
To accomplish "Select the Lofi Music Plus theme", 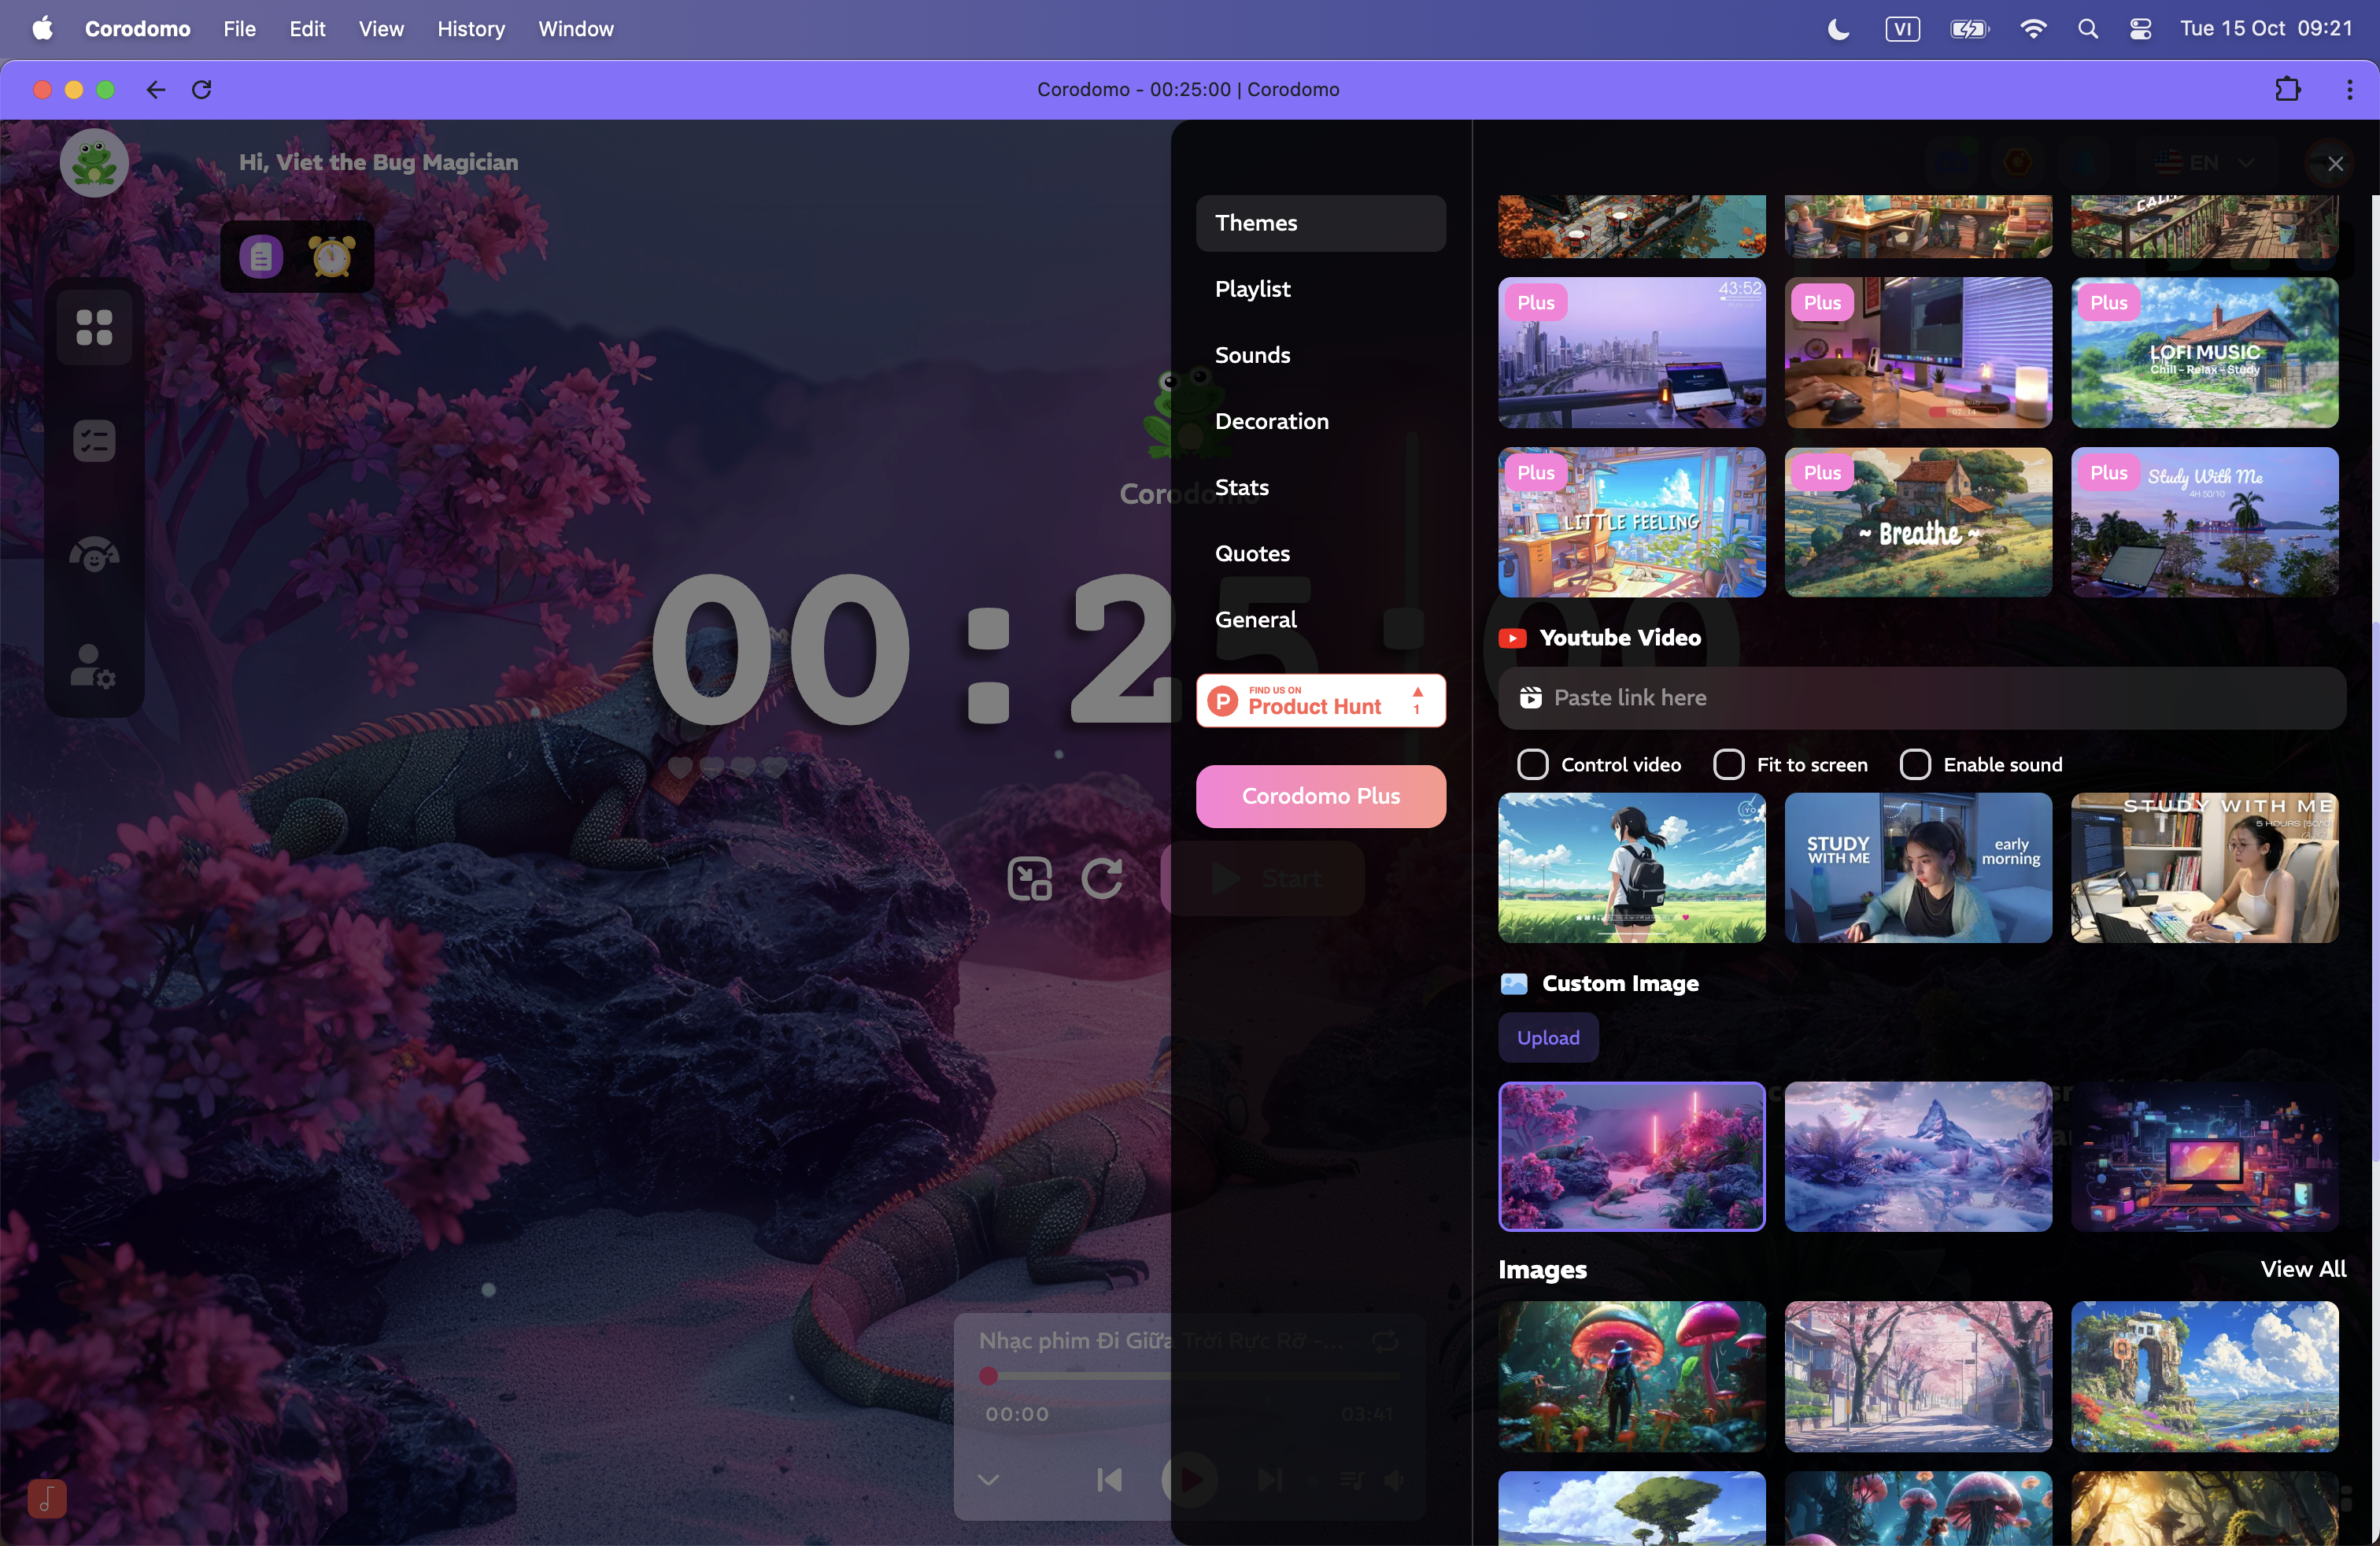I will (2205, 352).
